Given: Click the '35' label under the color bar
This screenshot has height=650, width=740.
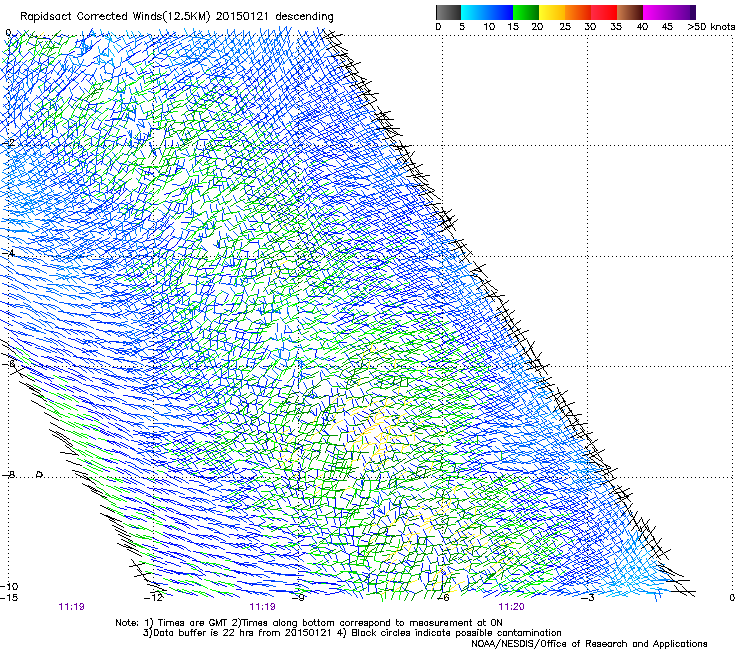Looking at the screenshot, I should tap(616, 27).
